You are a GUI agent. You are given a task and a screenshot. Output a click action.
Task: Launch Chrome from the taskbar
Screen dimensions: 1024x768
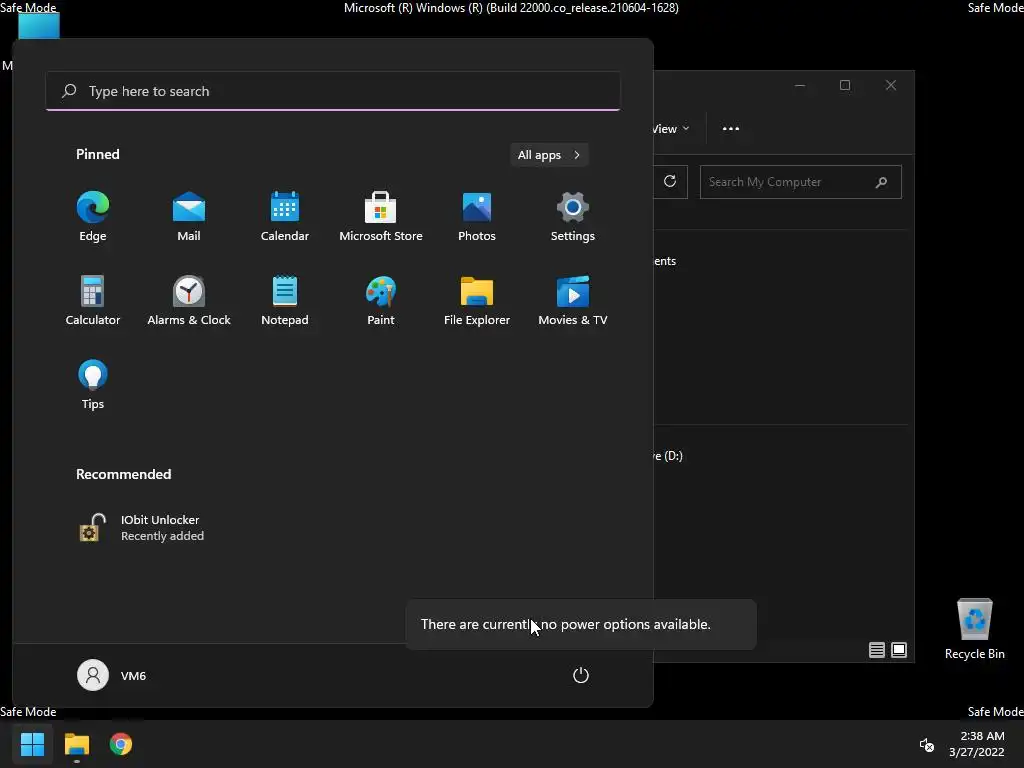[121, 744]
